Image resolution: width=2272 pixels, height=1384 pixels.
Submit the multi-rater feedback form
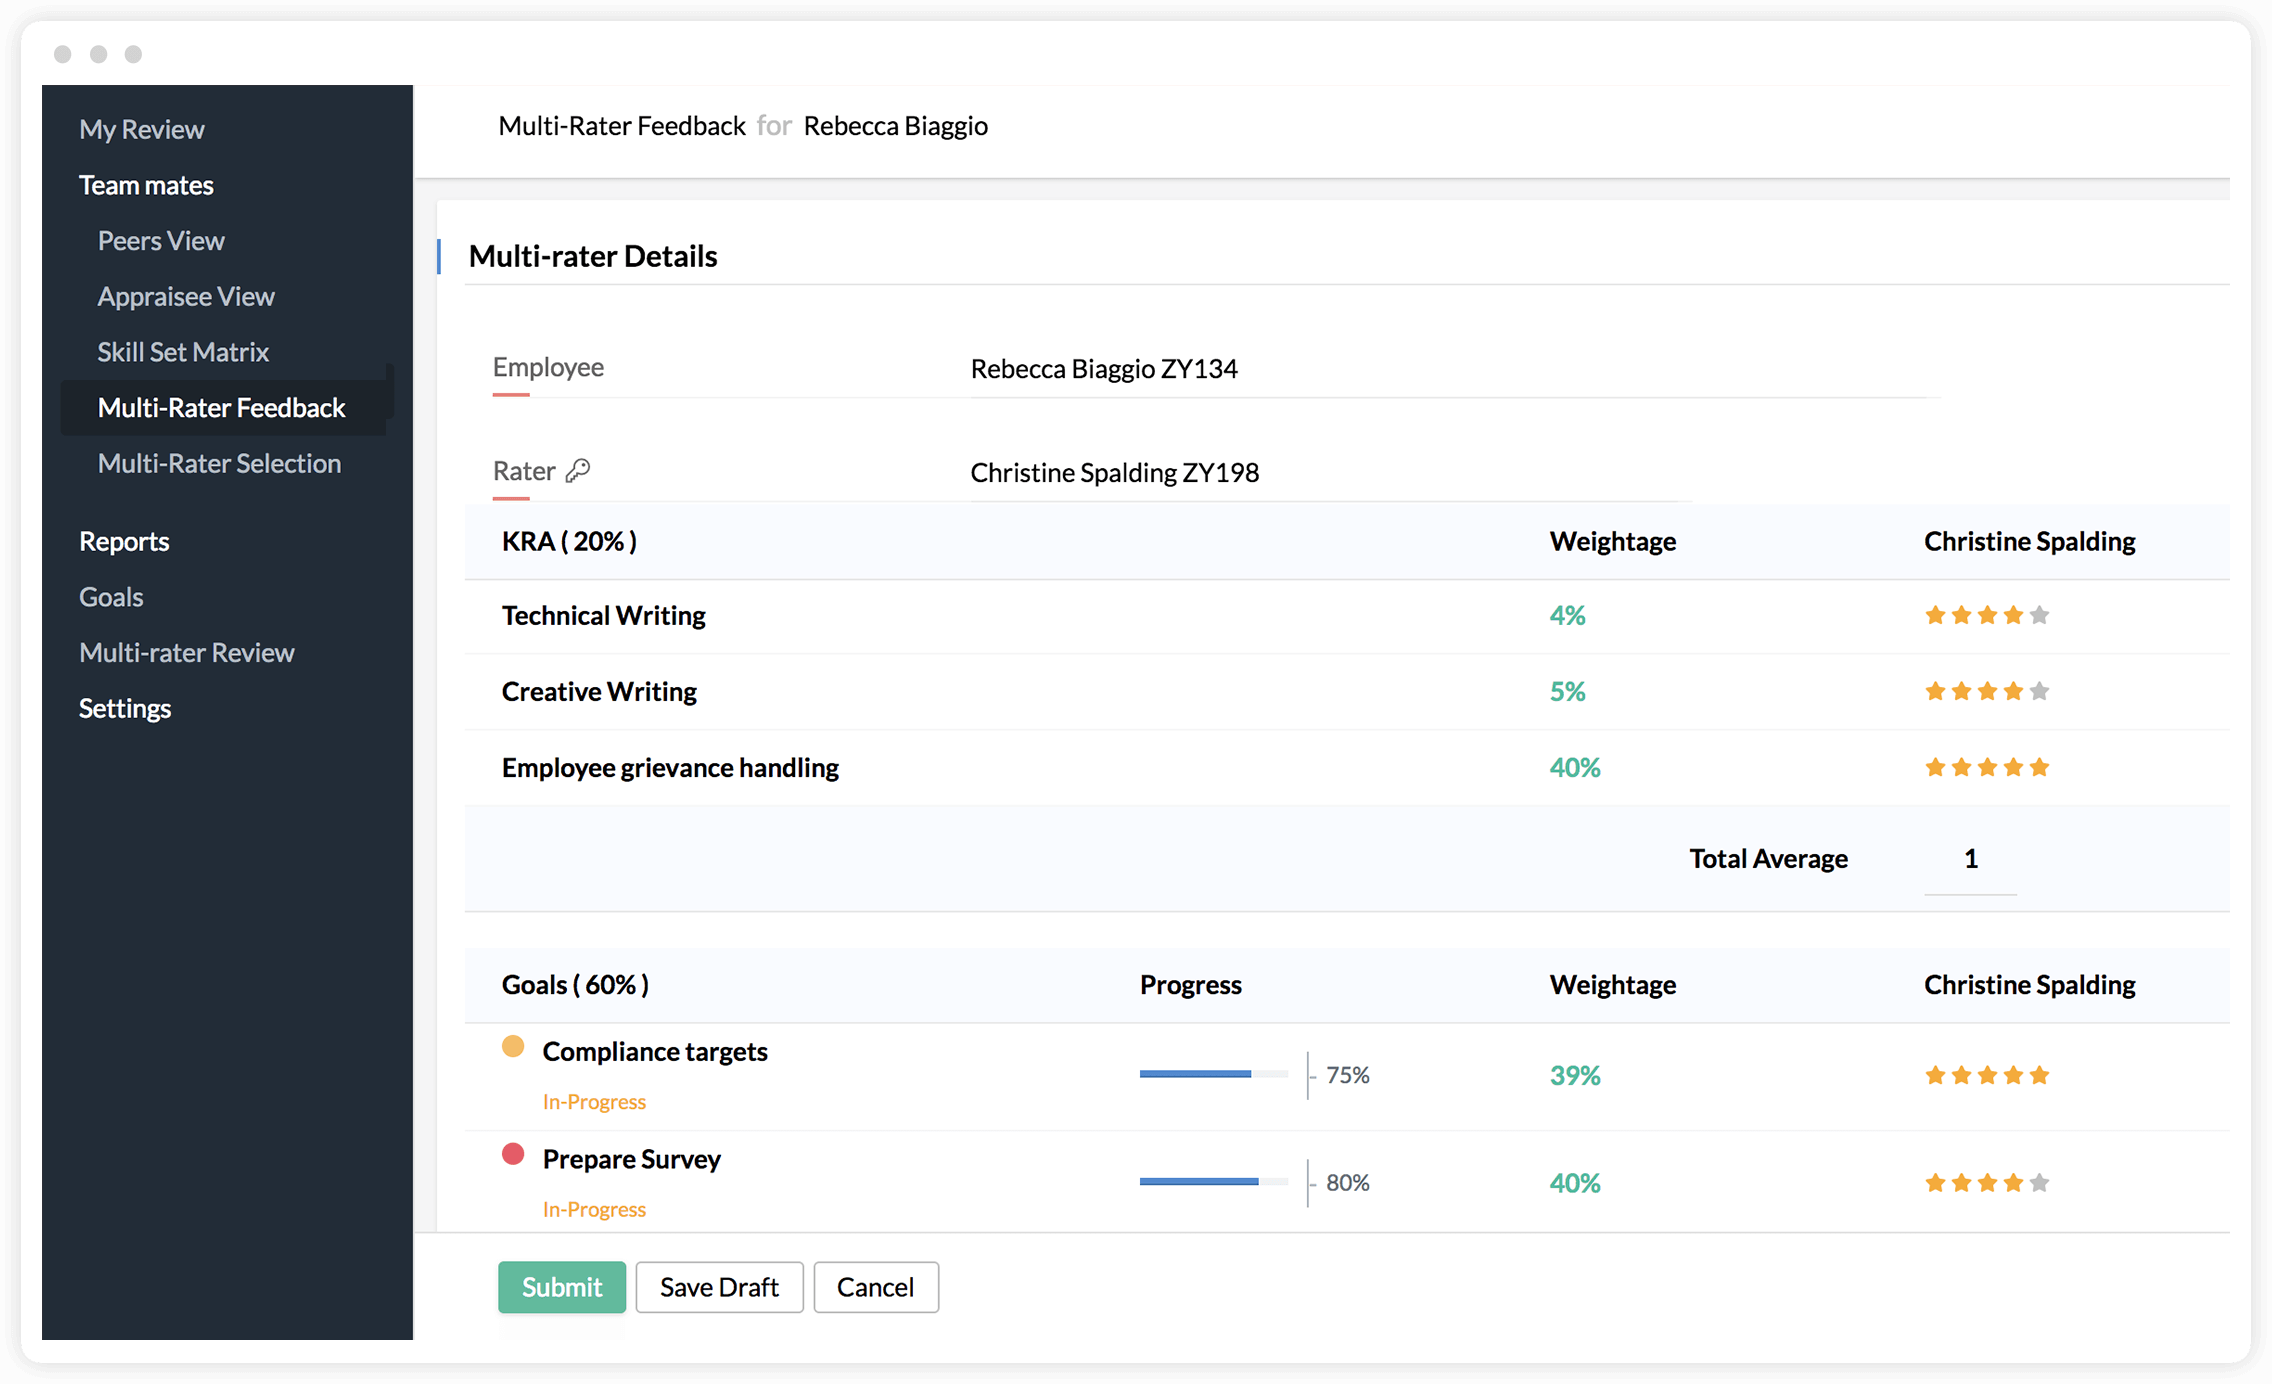pos(560,1287)
